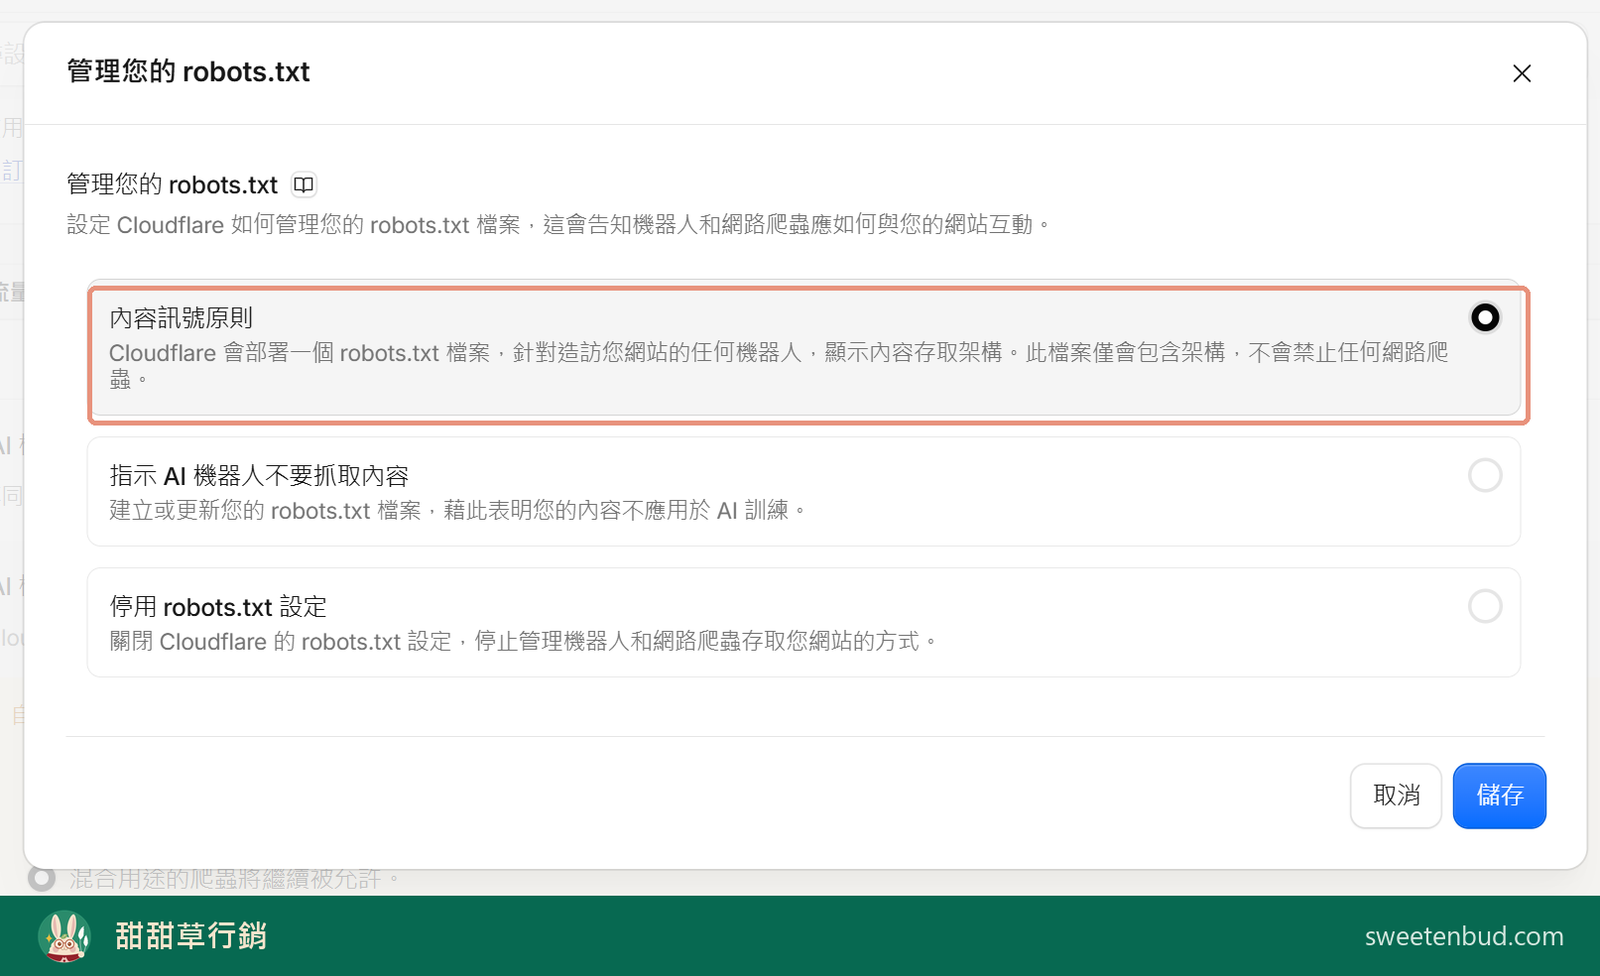
Task: Close the robots.txt management dialog
Action: click(1521, 73)
